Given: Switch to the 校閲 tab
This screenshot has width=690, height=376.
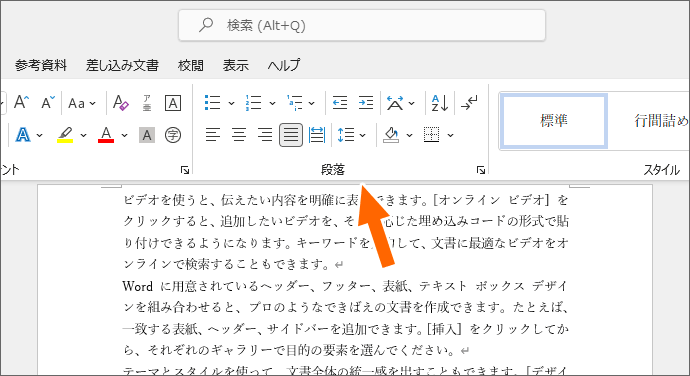Looking at the screenshot, I should [x=191, y=66].
